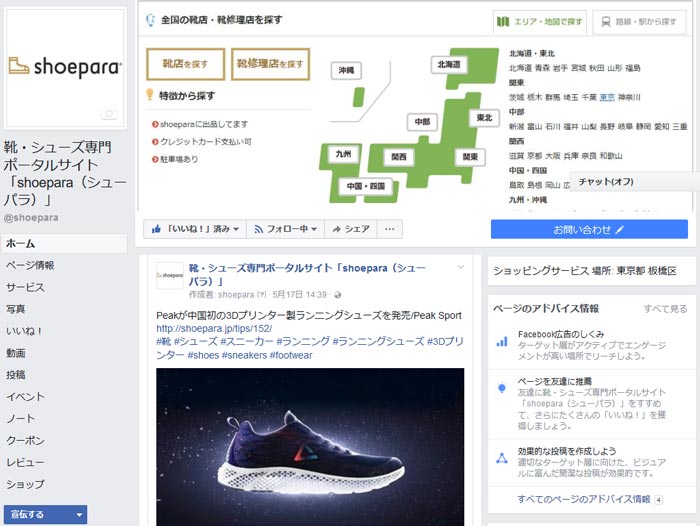Click the lightbulb icon beside ページを友達に推薦

(x=502, y=388)
